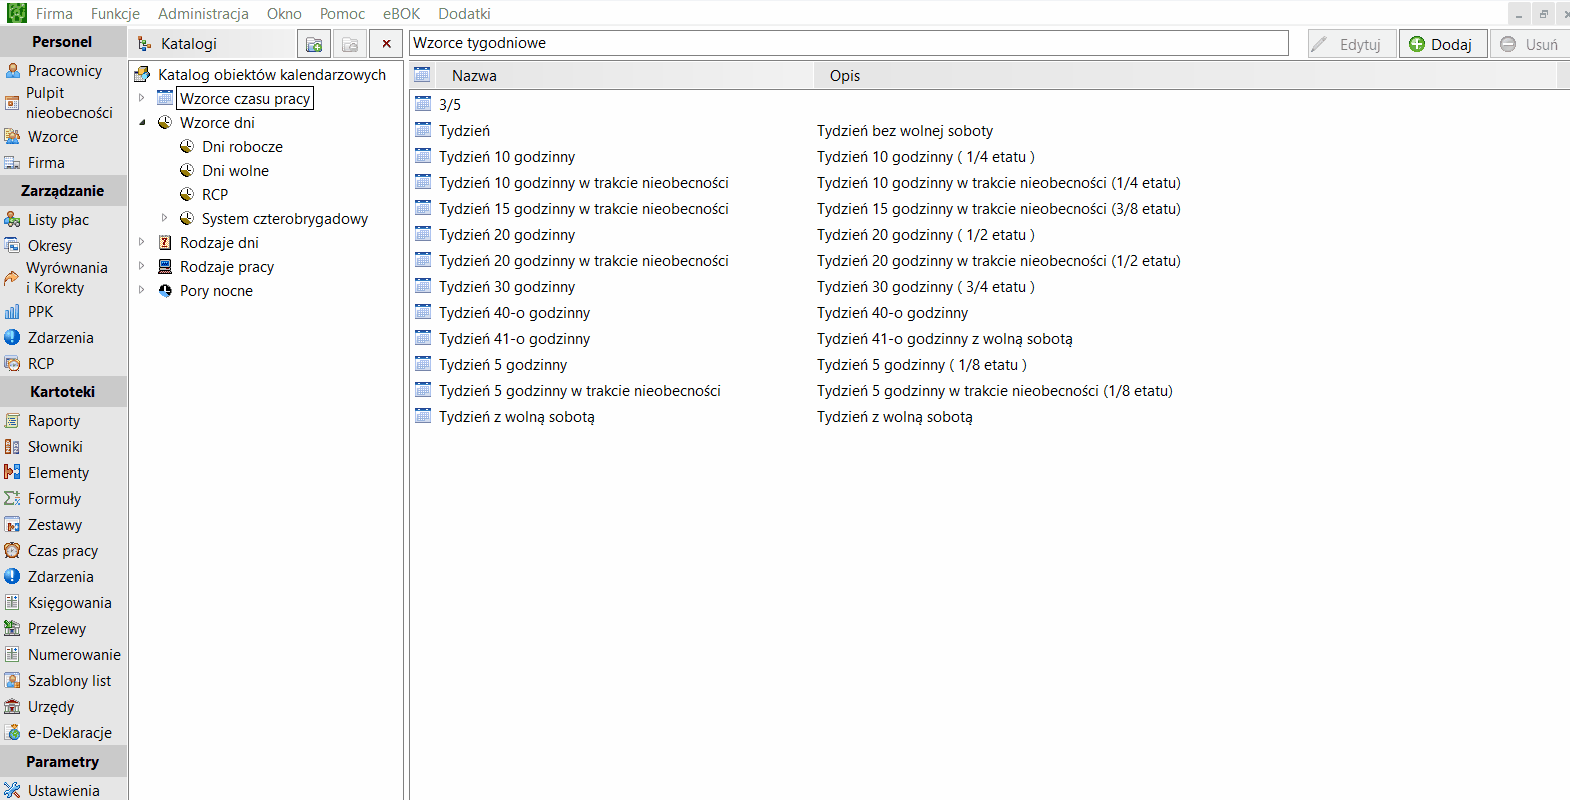Expand the Rodzaje pracy node
The height and width of the screenshot is (800, 1570).
pos(141,266)
